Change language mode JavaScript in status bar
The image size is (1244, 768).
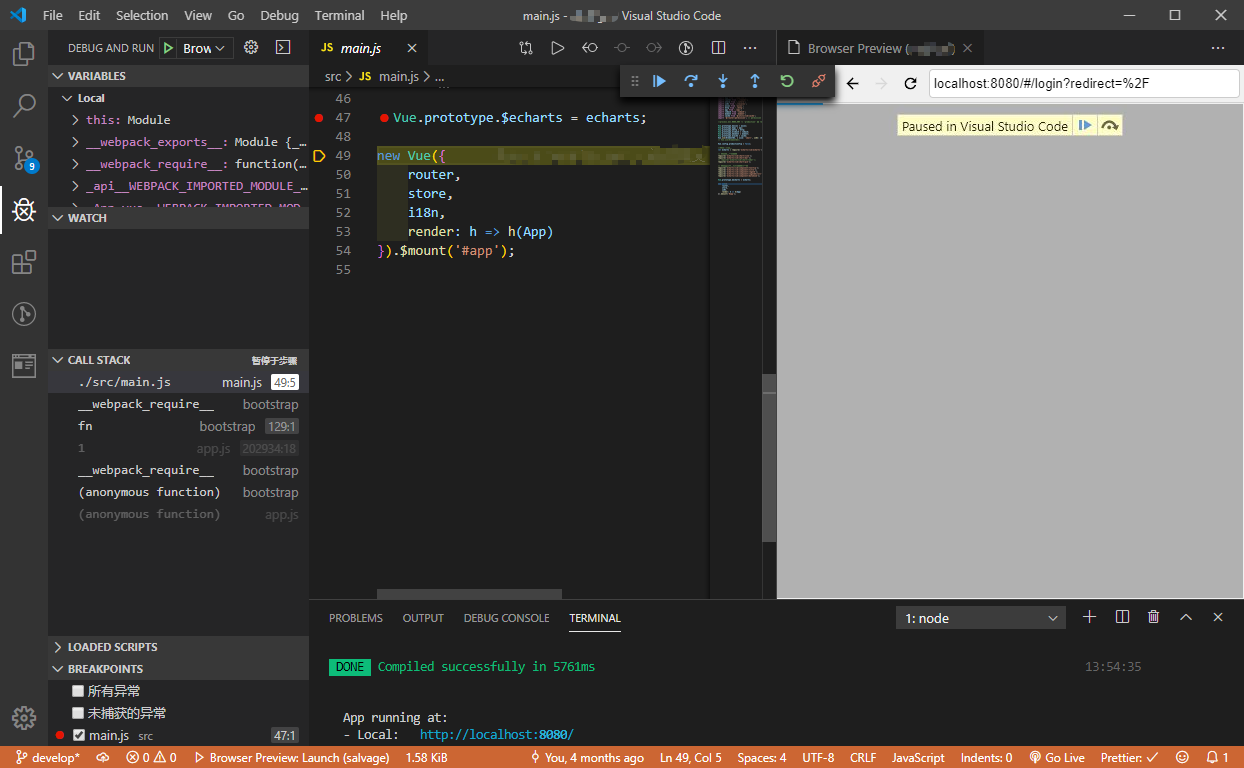[x=918, y=758]
